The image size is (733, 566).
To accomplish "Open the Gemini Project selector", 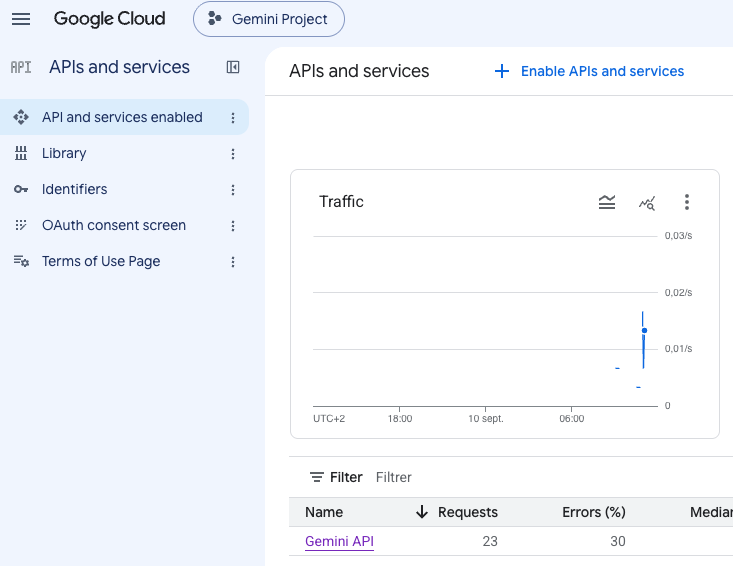I will coord(269,19).
